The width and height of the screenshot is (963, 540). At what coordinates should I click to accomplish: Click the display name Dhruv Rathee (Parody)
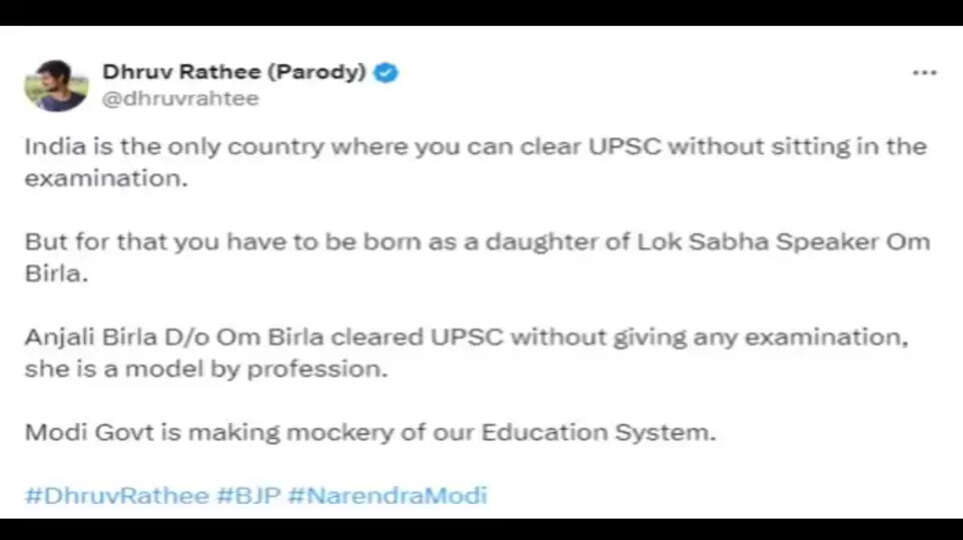point(234,72)
